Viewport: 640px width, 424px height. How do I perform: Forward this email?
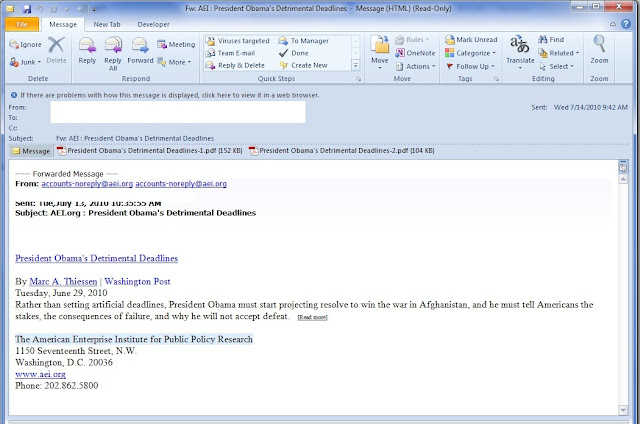tap(140, 51)
